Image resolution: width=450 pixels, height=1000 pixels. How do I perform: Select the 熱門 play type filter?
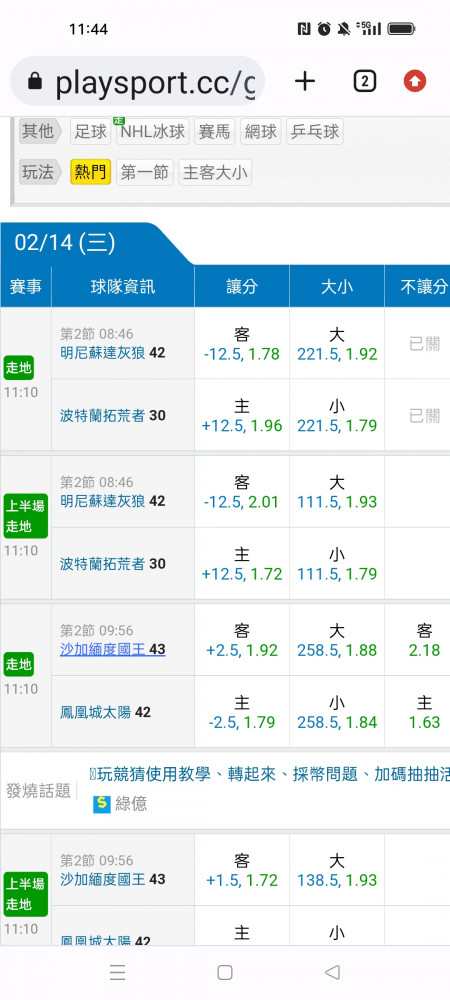pos(91,172)
